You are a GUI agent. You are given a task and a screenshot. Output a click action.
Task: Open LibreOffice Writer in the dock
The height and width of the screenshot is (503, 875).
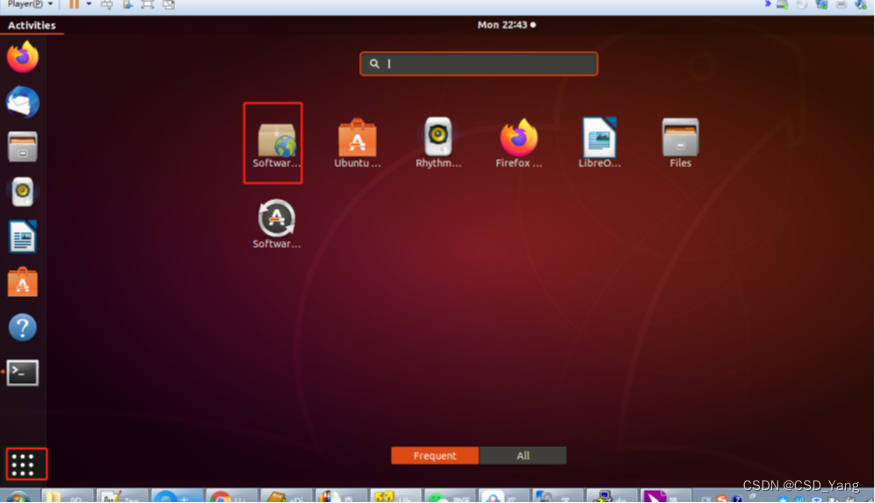coord(23,237)
